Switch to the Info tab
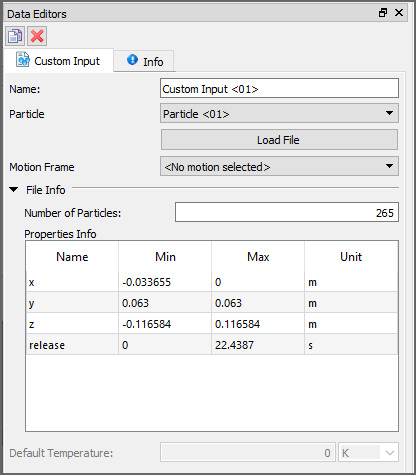416x475 pixels. (x=144, y=61)
